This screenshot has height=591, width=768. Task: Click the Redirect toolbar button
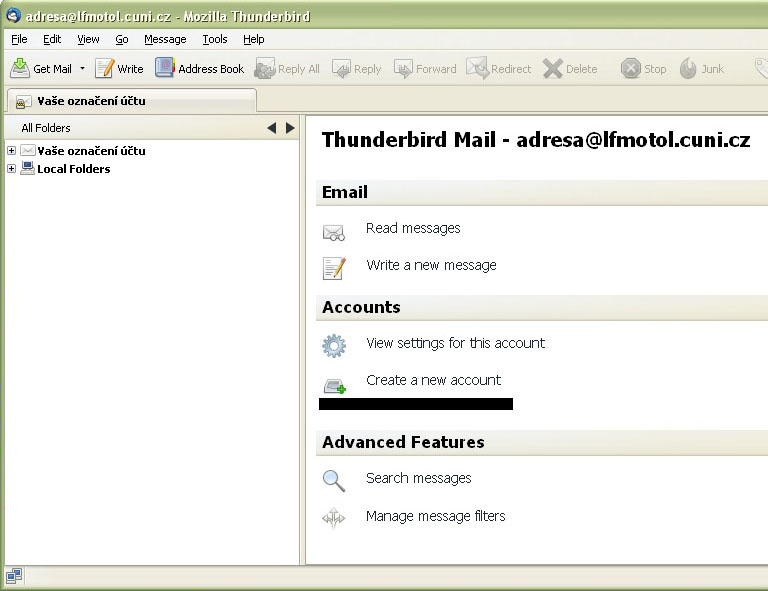(499, 69)
